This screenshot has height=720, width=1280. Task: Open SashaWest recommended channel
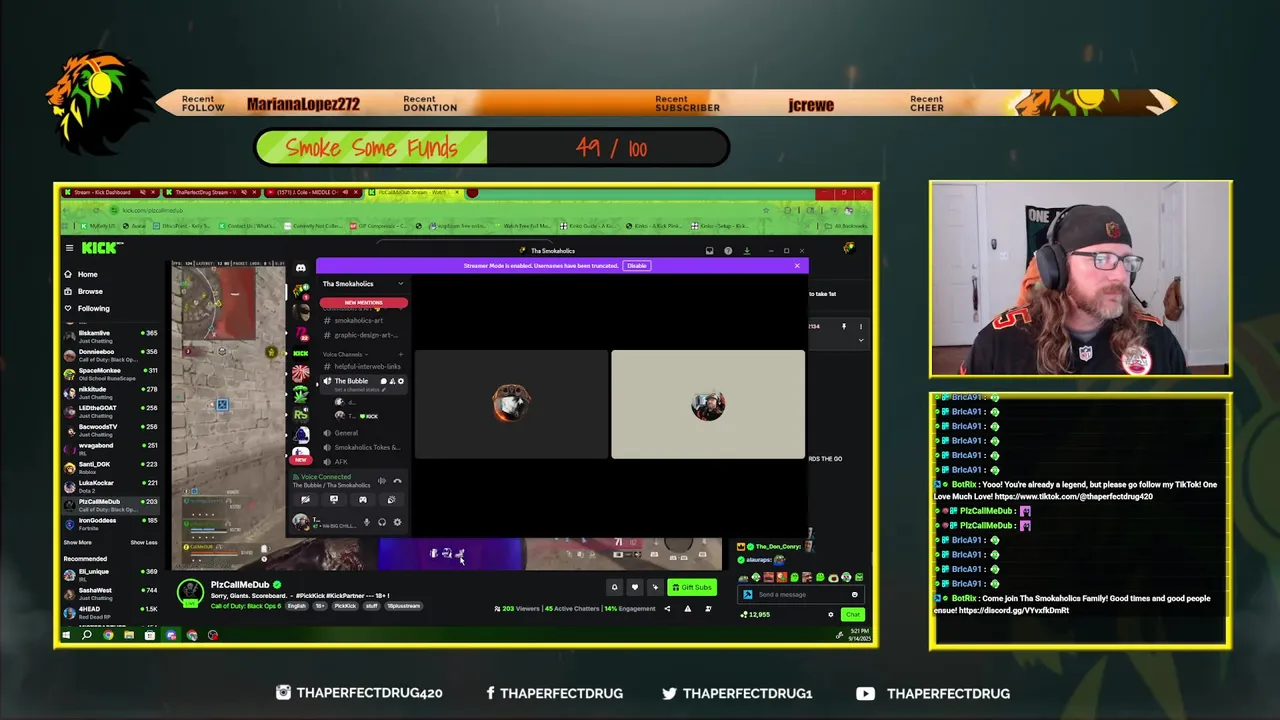point(112,594)
